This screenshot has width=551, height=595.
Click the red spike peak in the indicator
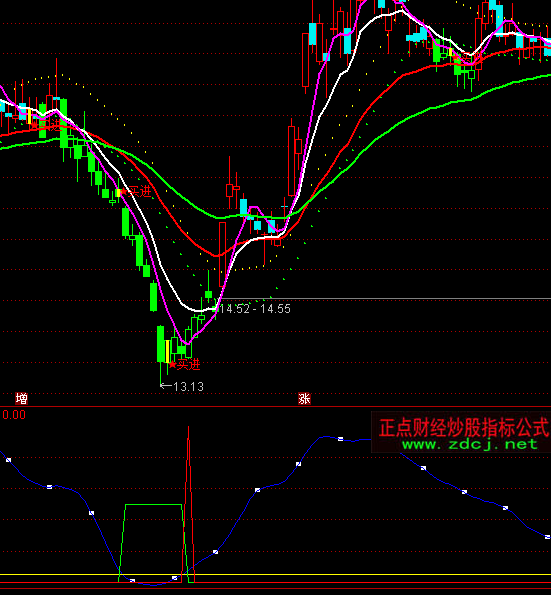[x=189, y=429]
